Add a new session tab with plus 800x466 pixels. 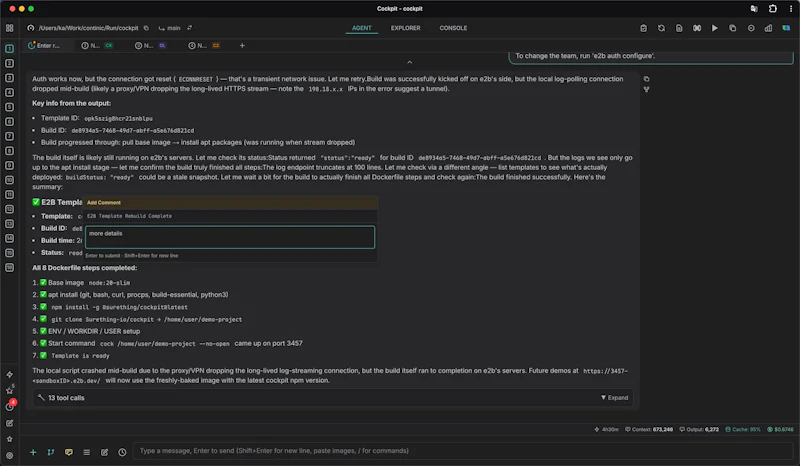(x=242, y=46)
